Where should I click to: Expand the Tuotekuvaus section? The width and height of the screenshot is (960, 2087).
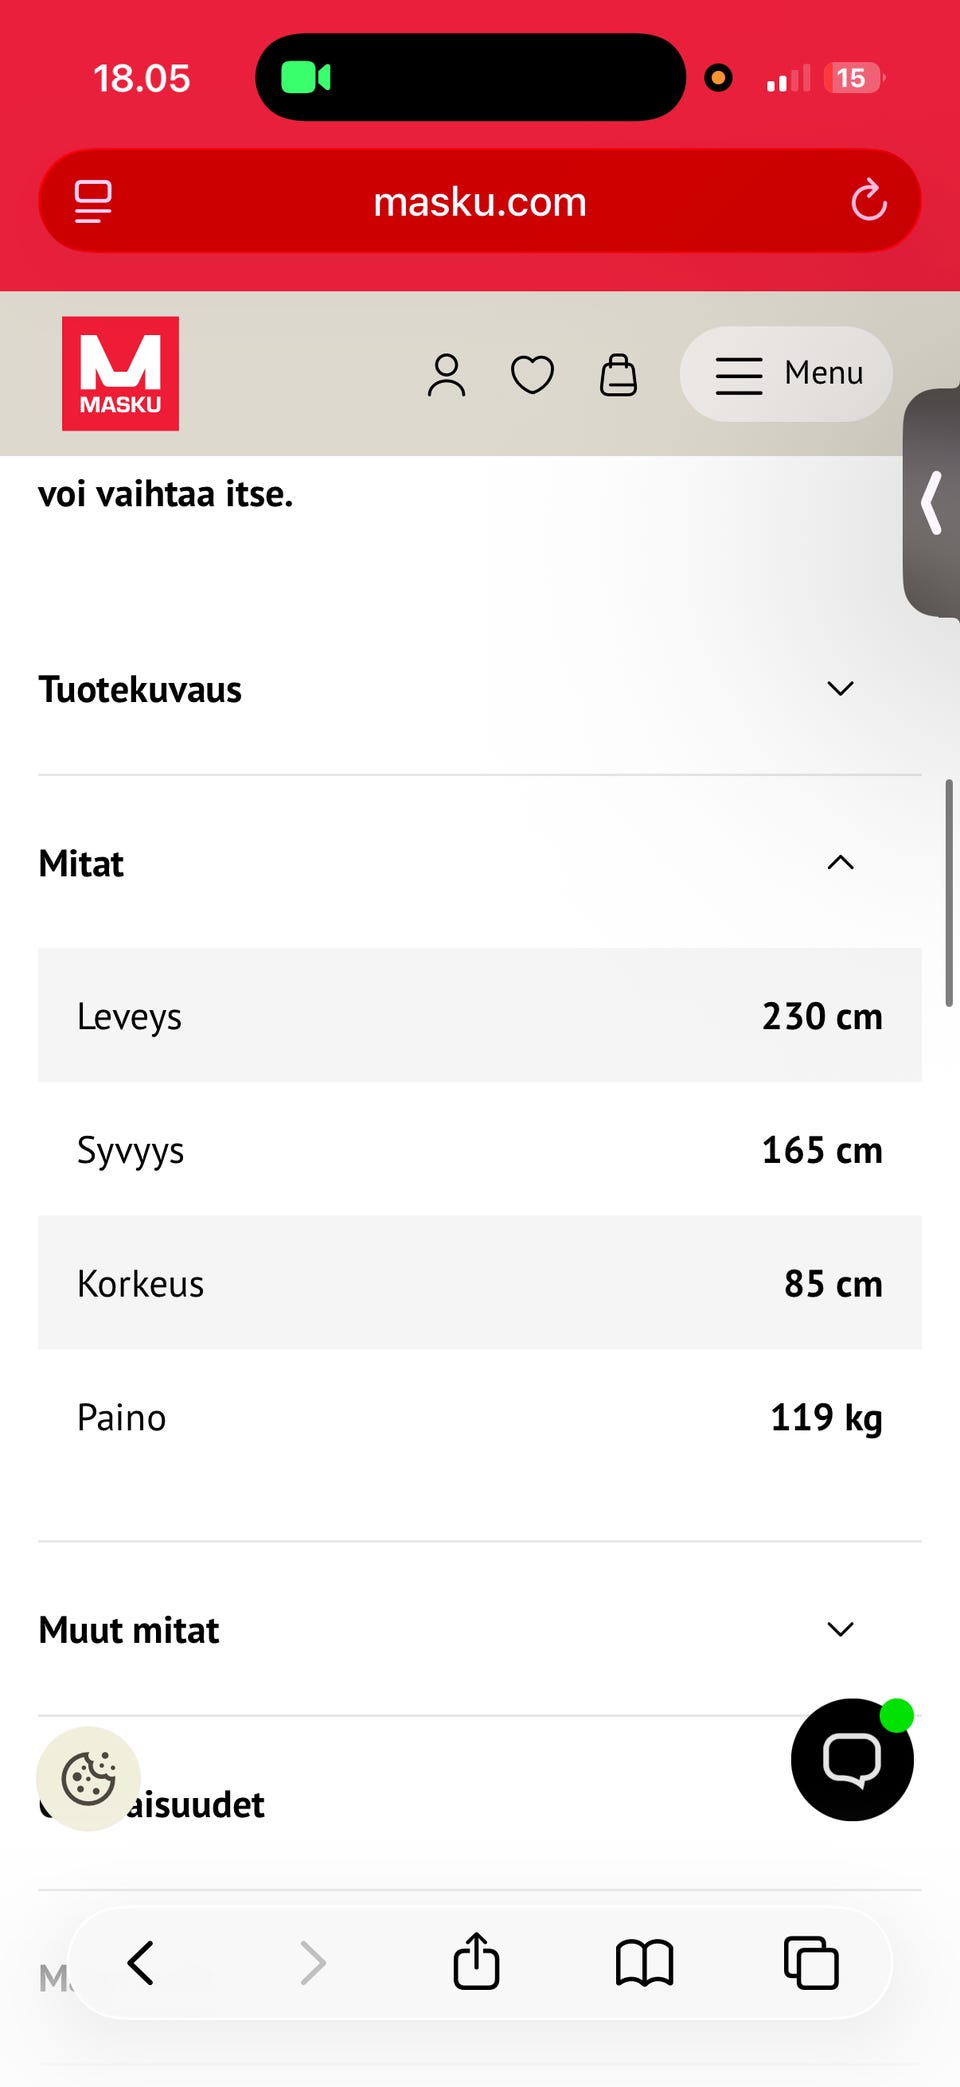(x=840, y=689)
